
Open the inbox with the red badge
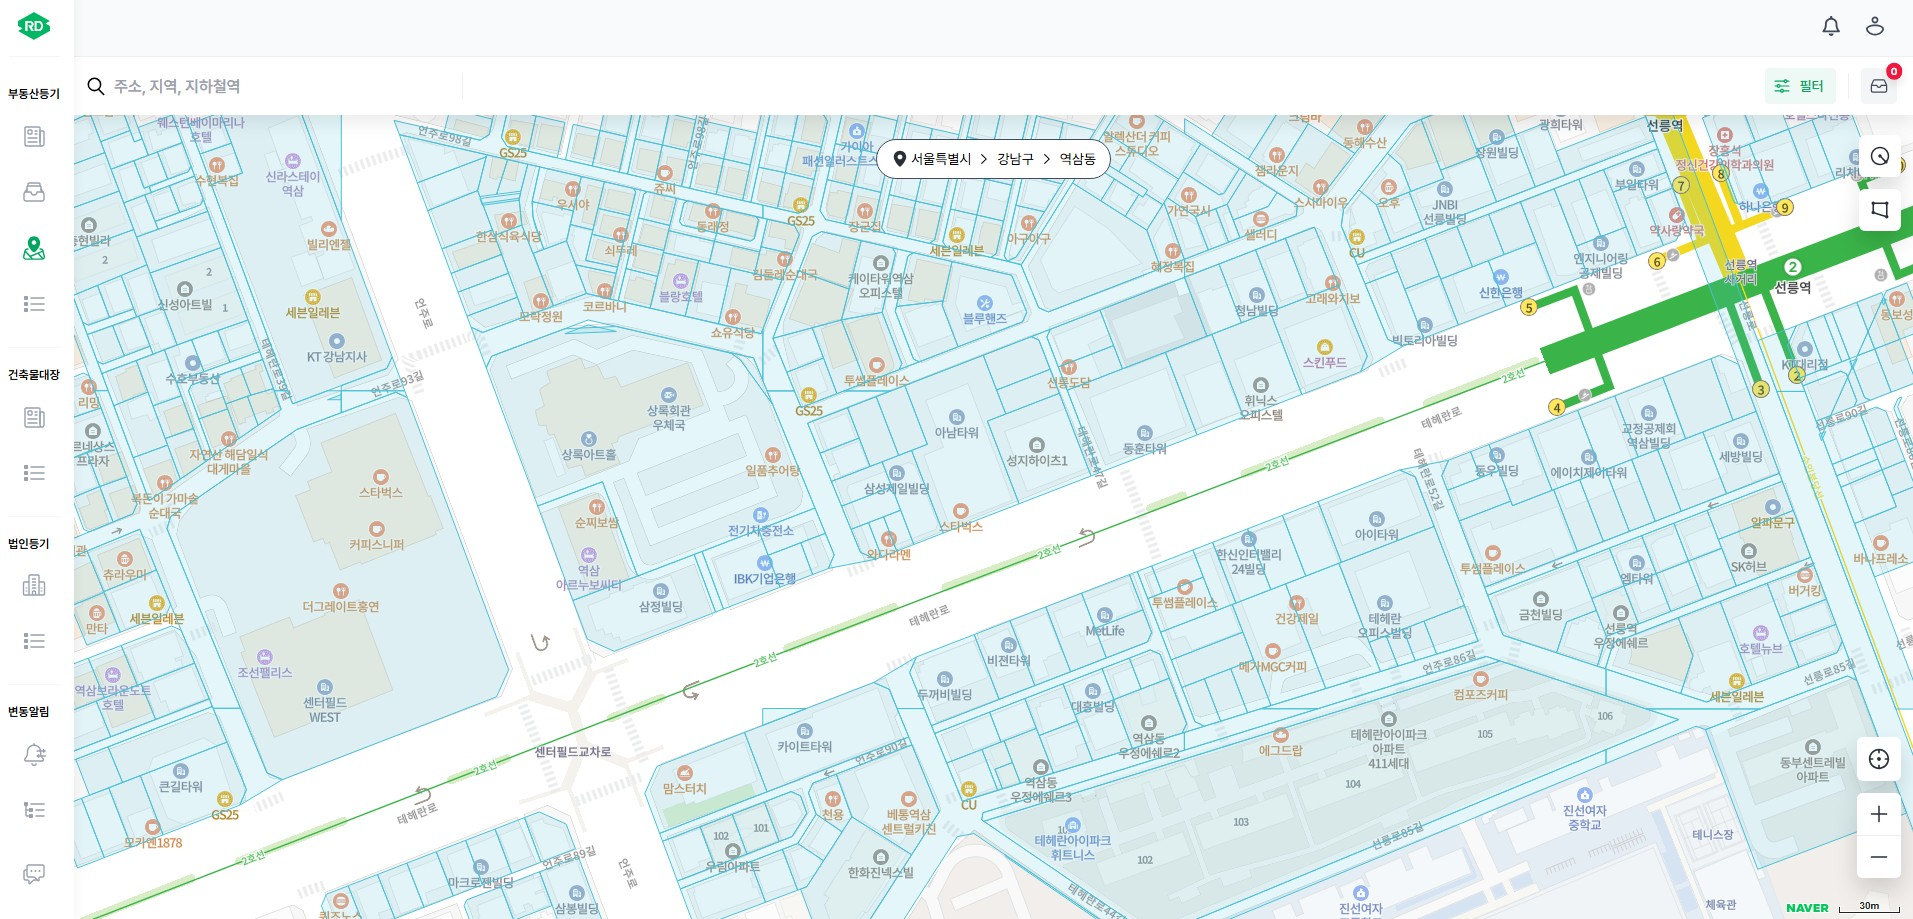(1879, 86)
